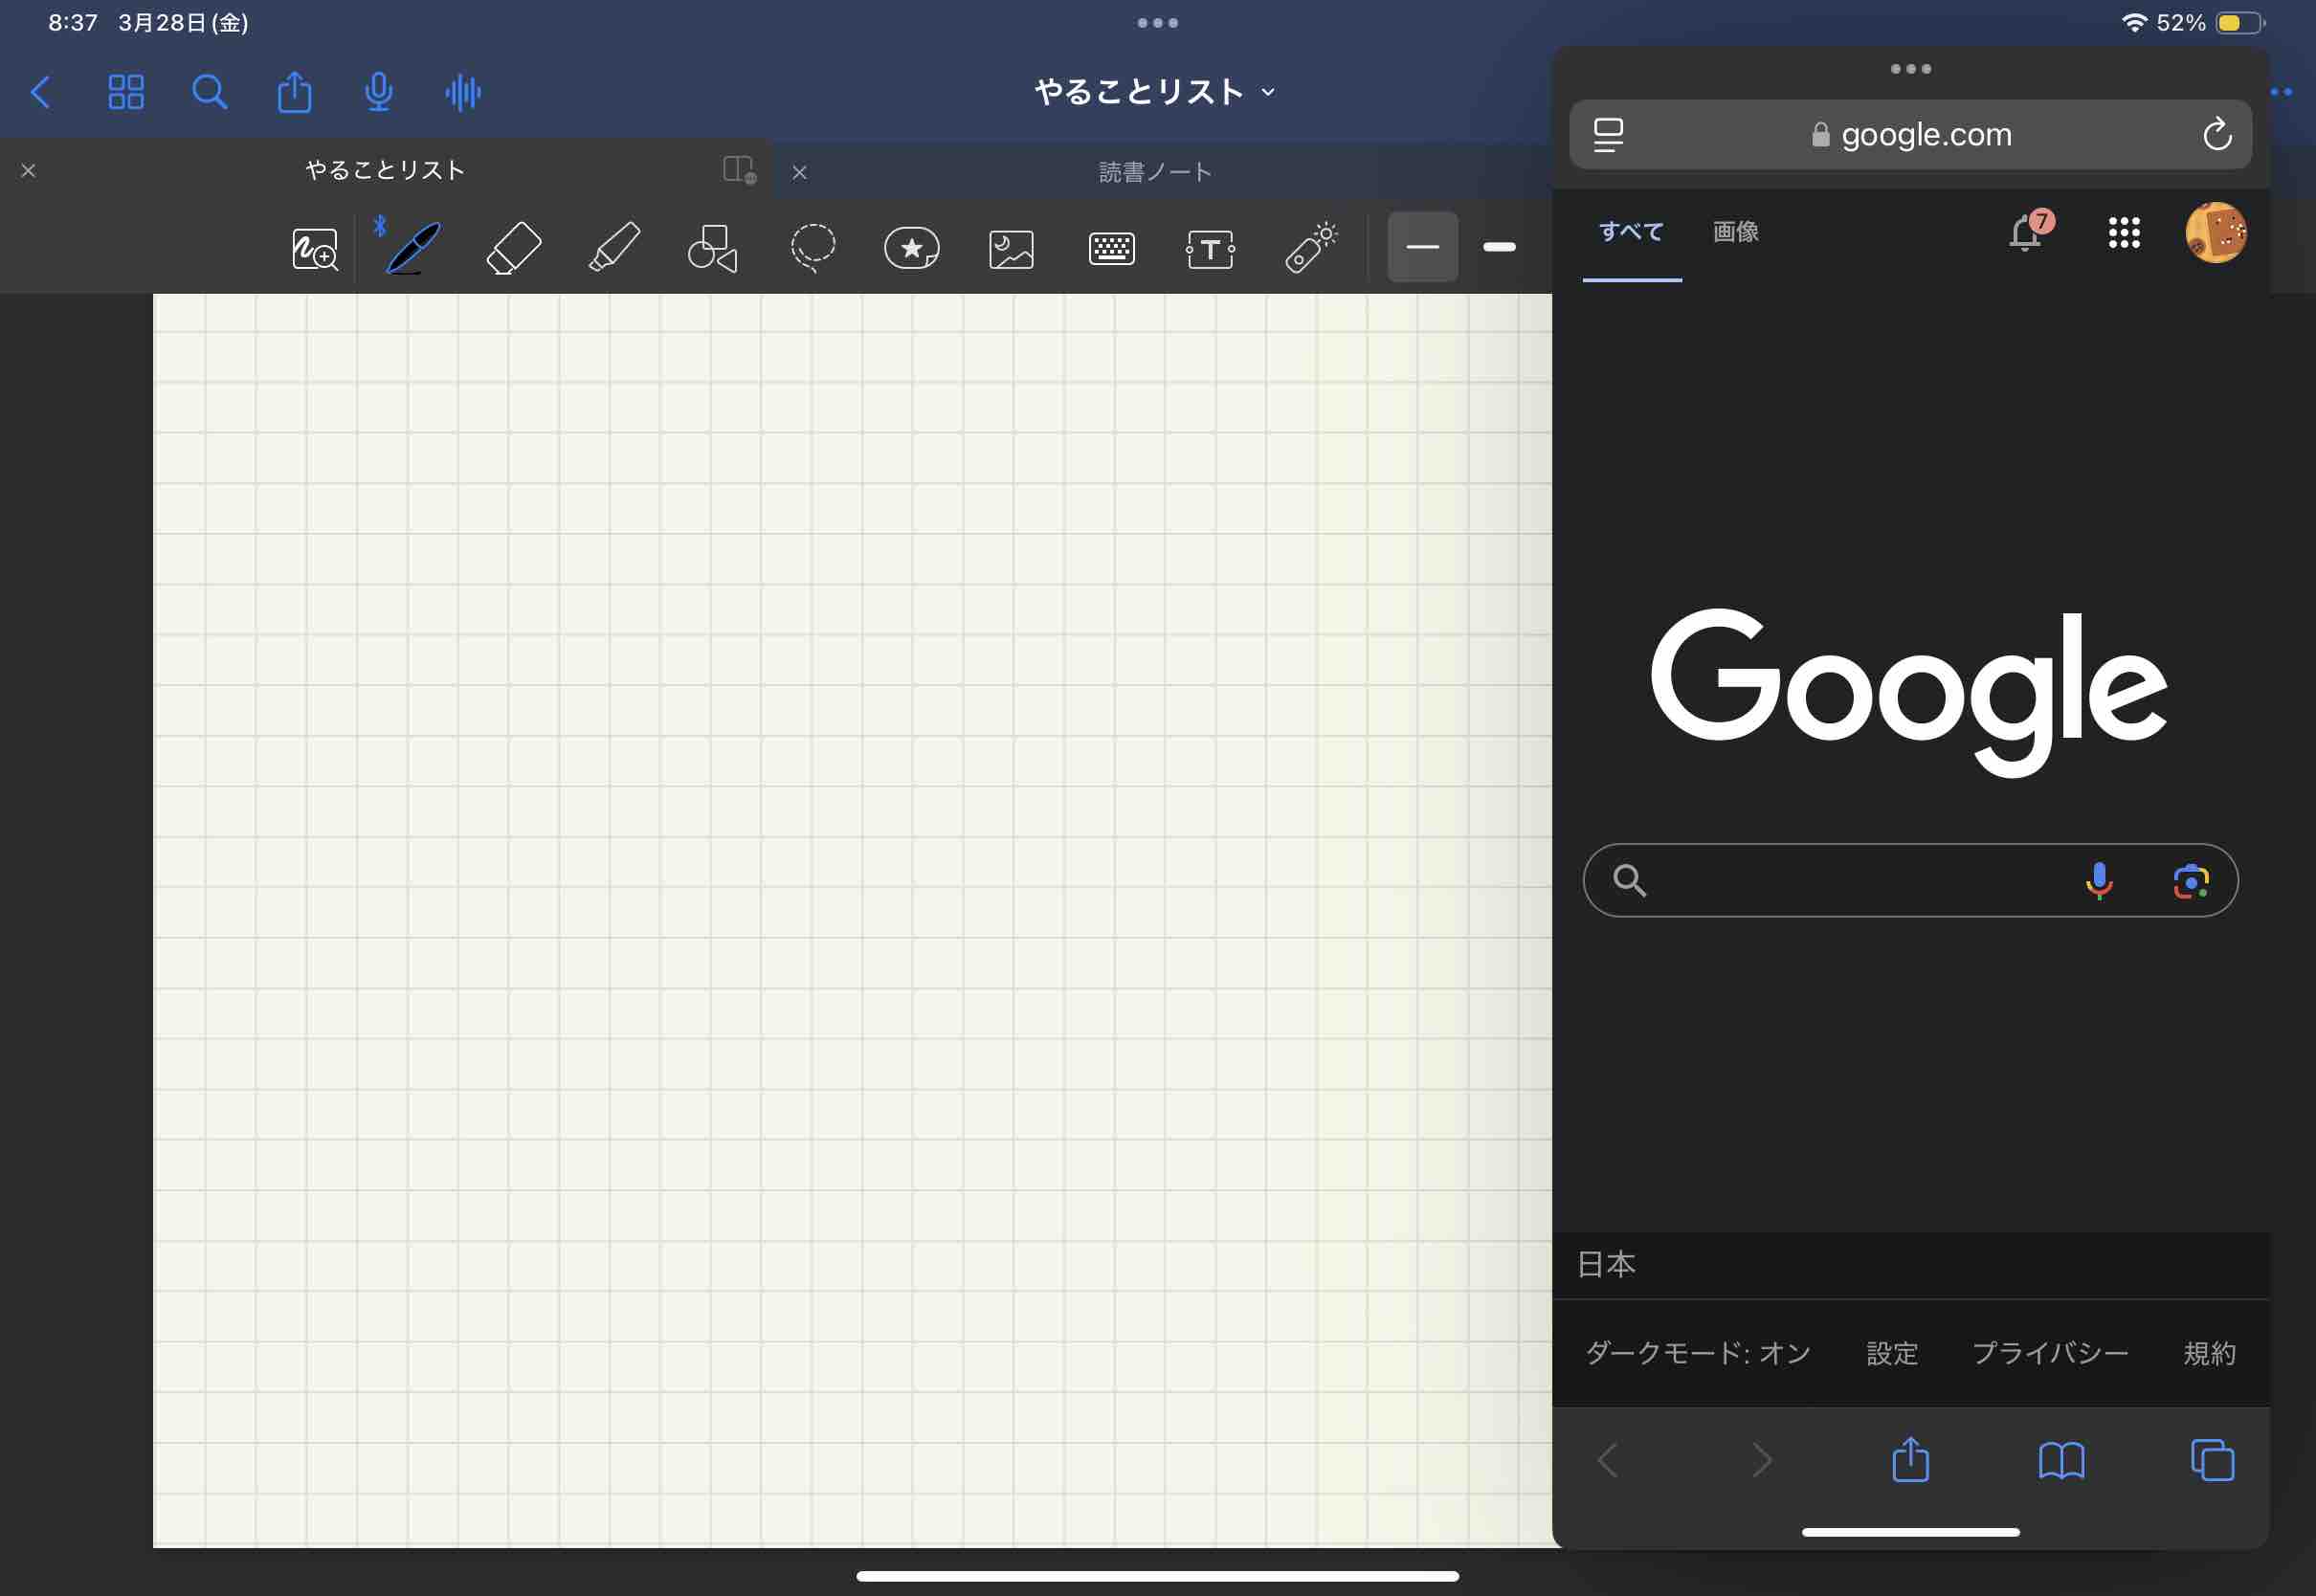Open the thumbnail grid view icon

[x=126, y=92]
